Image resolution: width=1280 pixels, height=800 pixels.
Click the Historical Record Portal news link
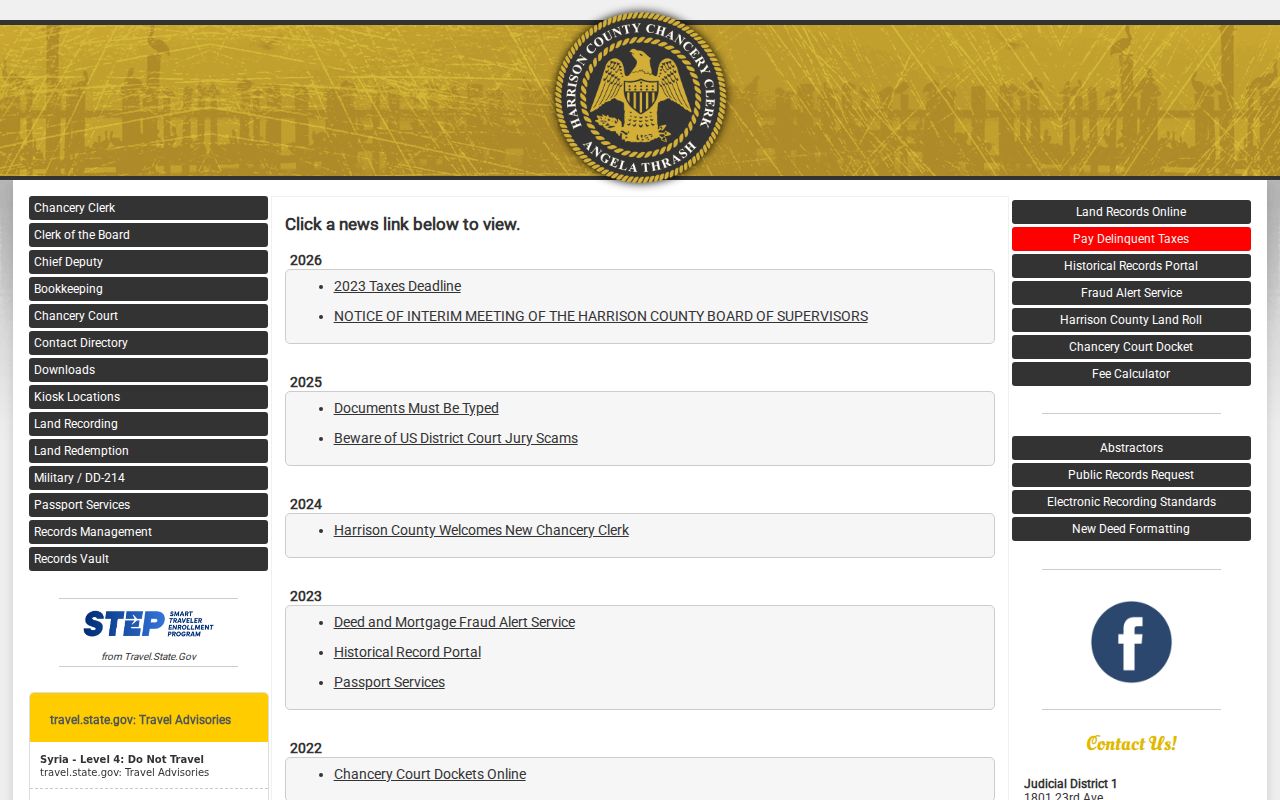click(407, 652)
